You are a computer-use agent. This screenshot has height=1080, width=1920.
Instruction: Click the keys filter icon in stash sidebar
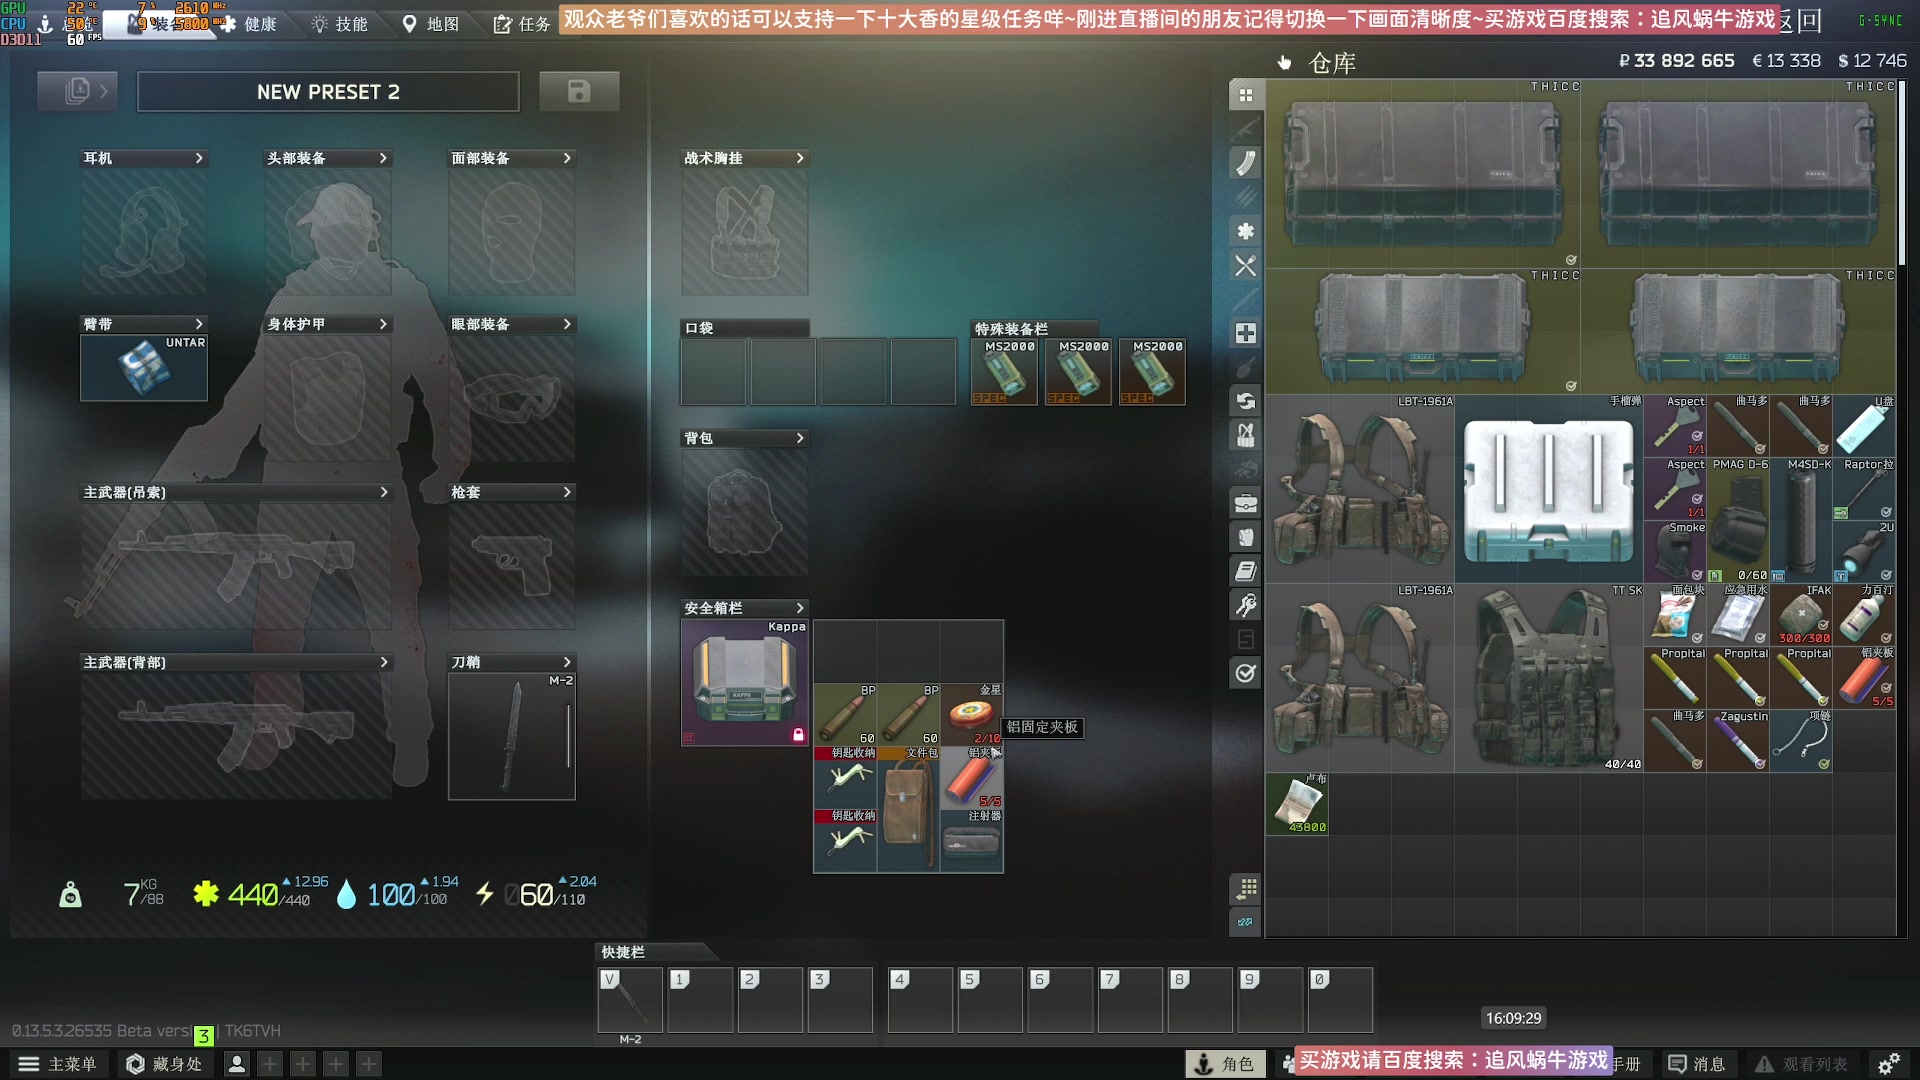point(1245,605)
